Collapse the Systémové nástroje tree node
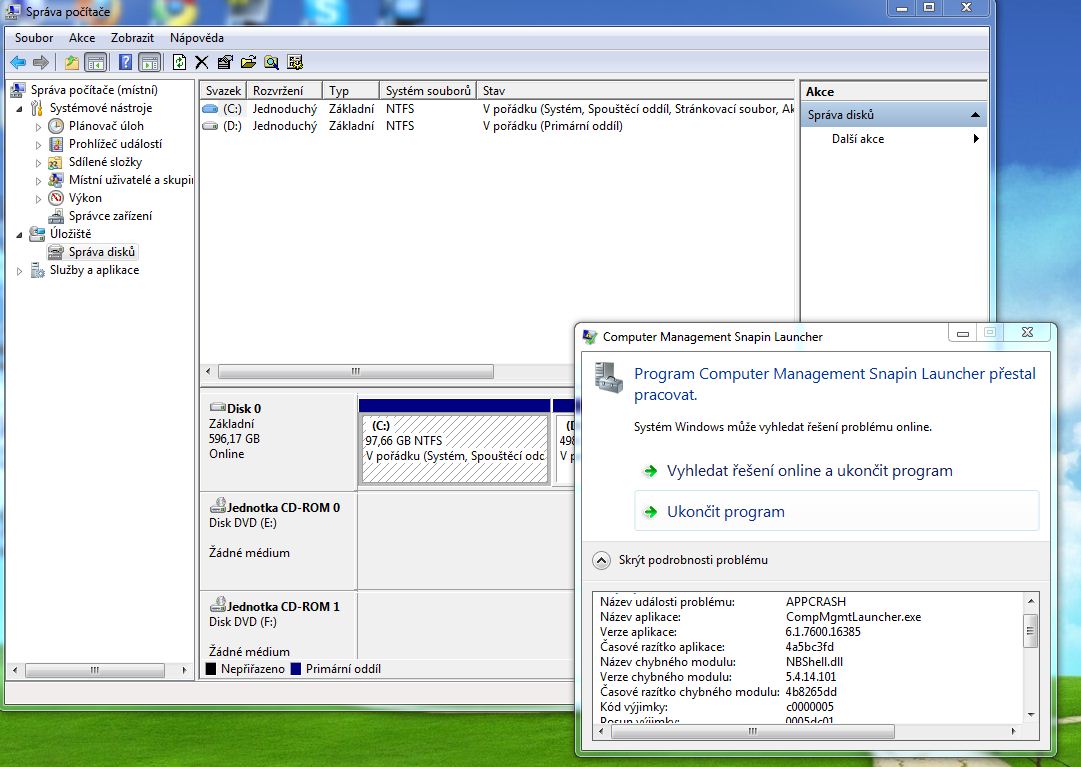The width and height of the screenshot is (1081, 767). pos(19,109)
